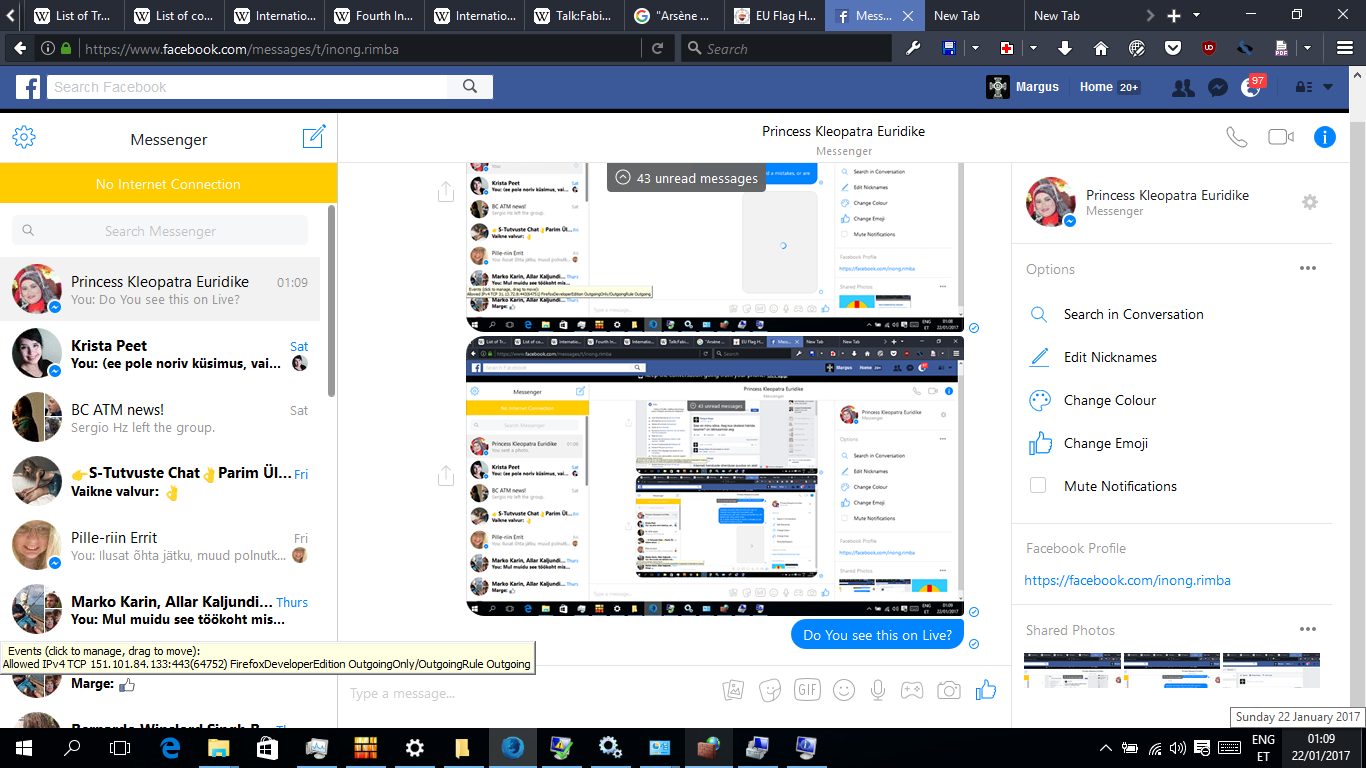Go to Firefox home page icon
This screenshot has width=1366, height=768.
tap(1101, 48)
